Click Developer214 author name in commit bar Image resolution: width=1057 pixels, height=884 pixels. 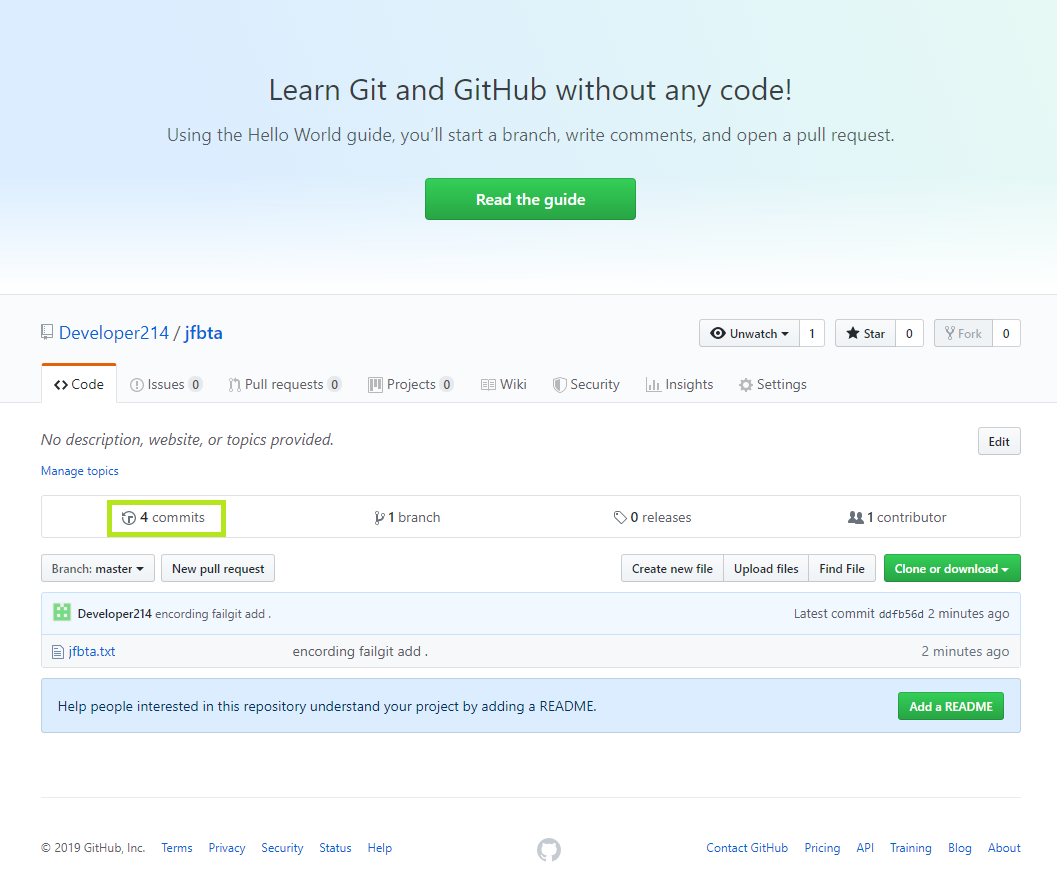[x=115, y=614]
